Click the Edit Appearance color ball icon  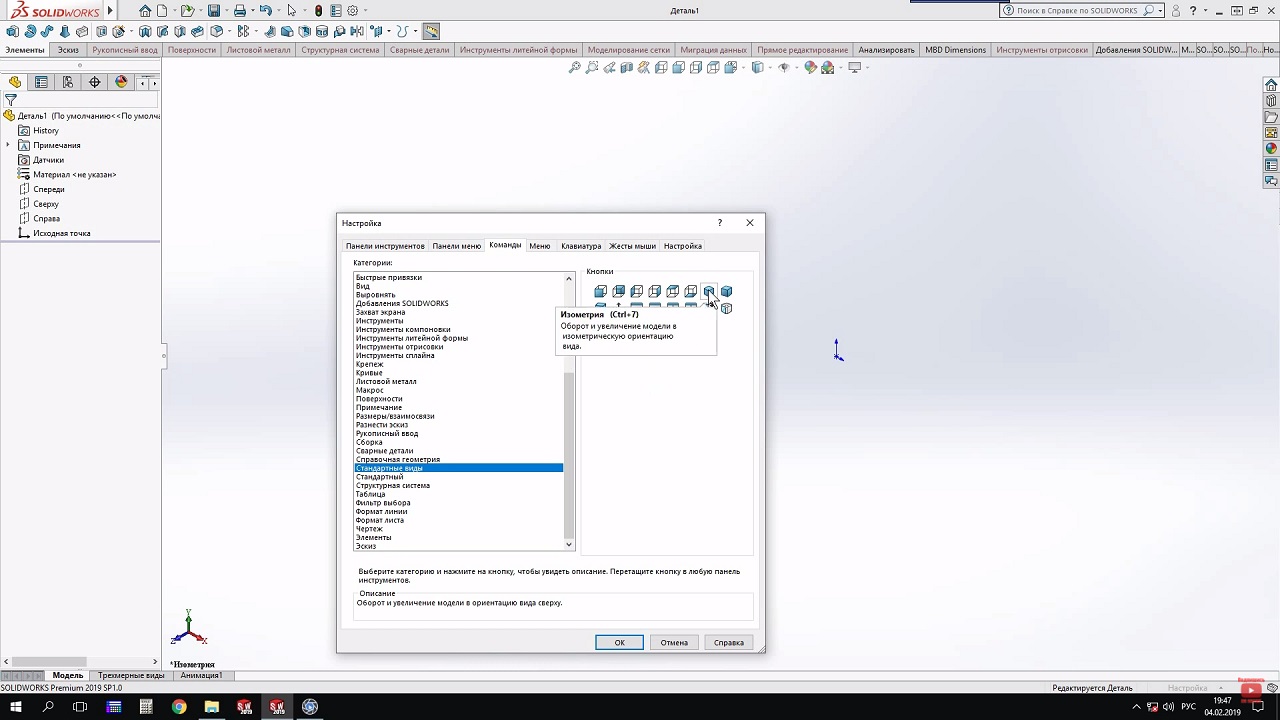click(810, 68)
